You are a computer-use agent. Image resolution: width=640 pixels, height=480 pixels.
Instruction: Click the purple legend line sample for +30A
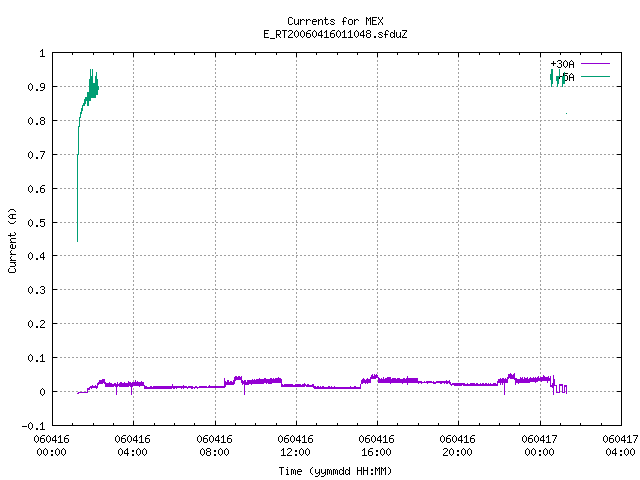(595, 64)
